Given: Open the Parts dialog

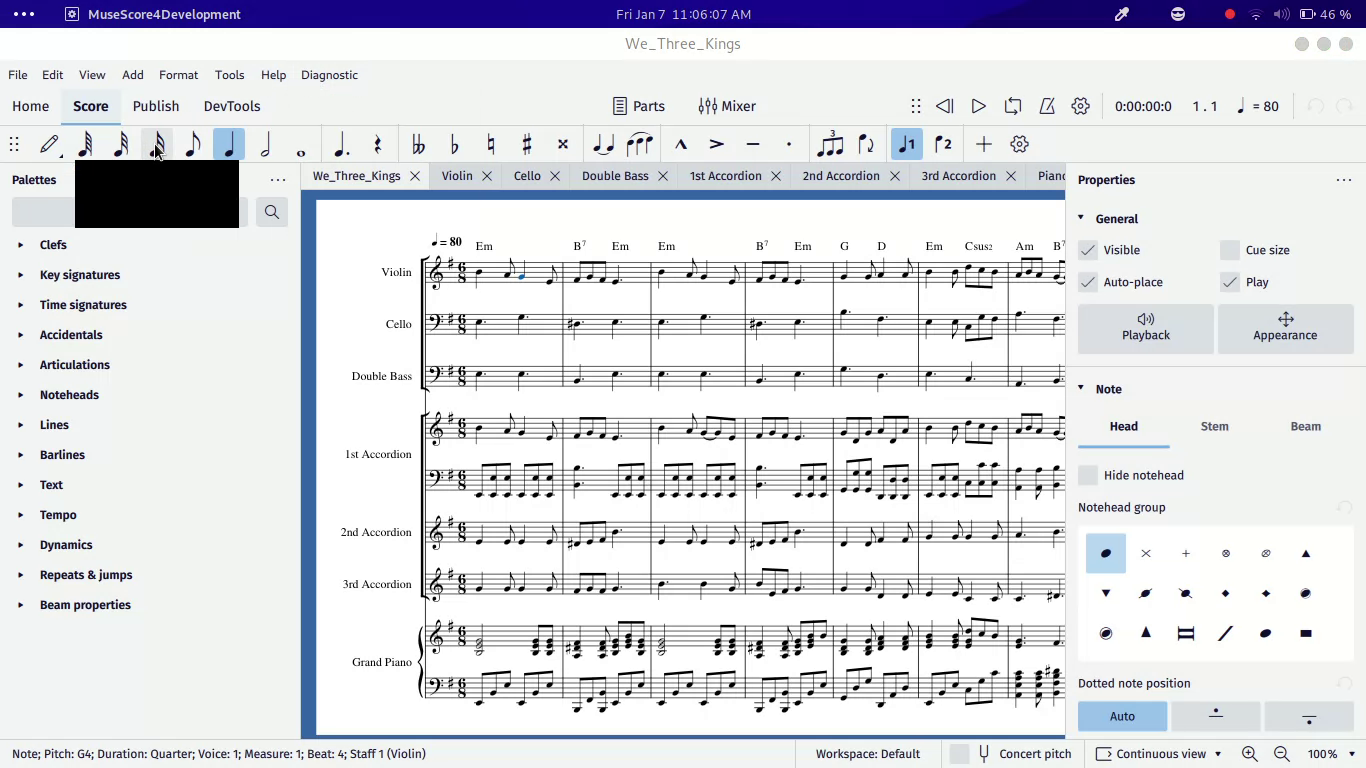Looking at the screenshot, I should tap(638, 106).
